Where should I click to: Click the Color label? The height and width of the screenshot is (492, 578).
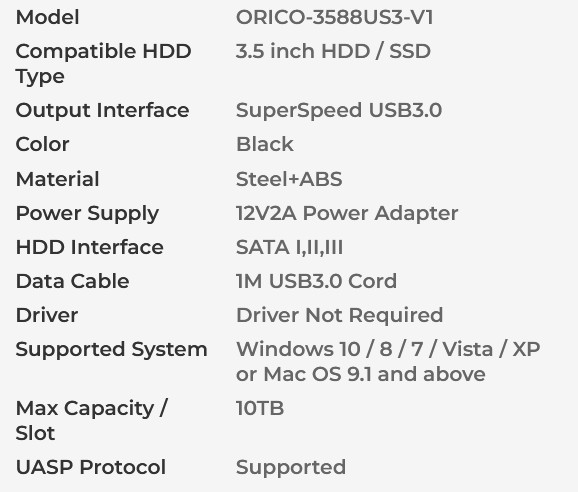[42, 144]
